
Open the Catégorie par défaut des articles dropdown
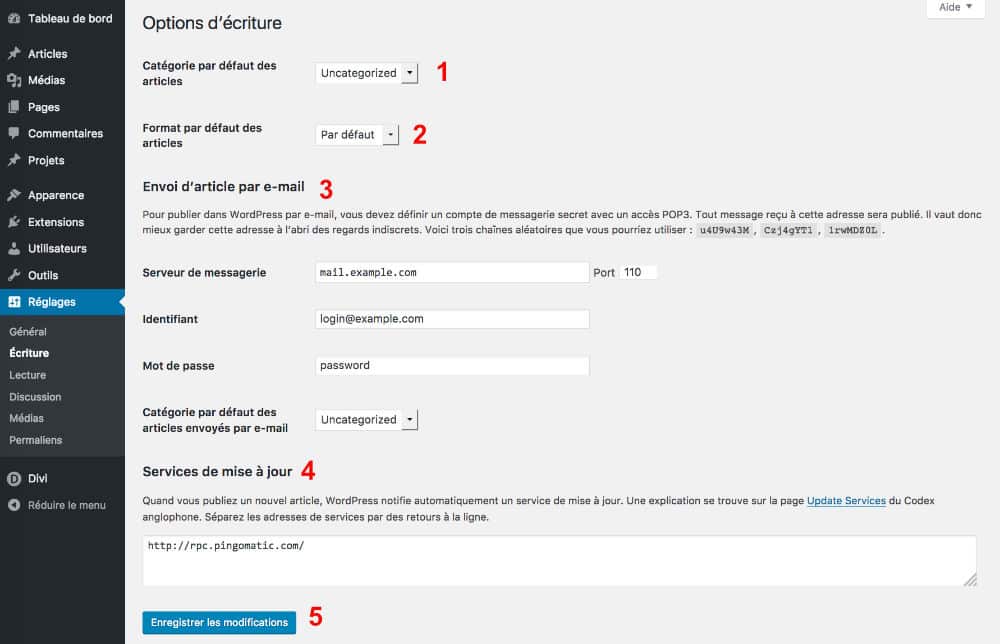point(366,72)
